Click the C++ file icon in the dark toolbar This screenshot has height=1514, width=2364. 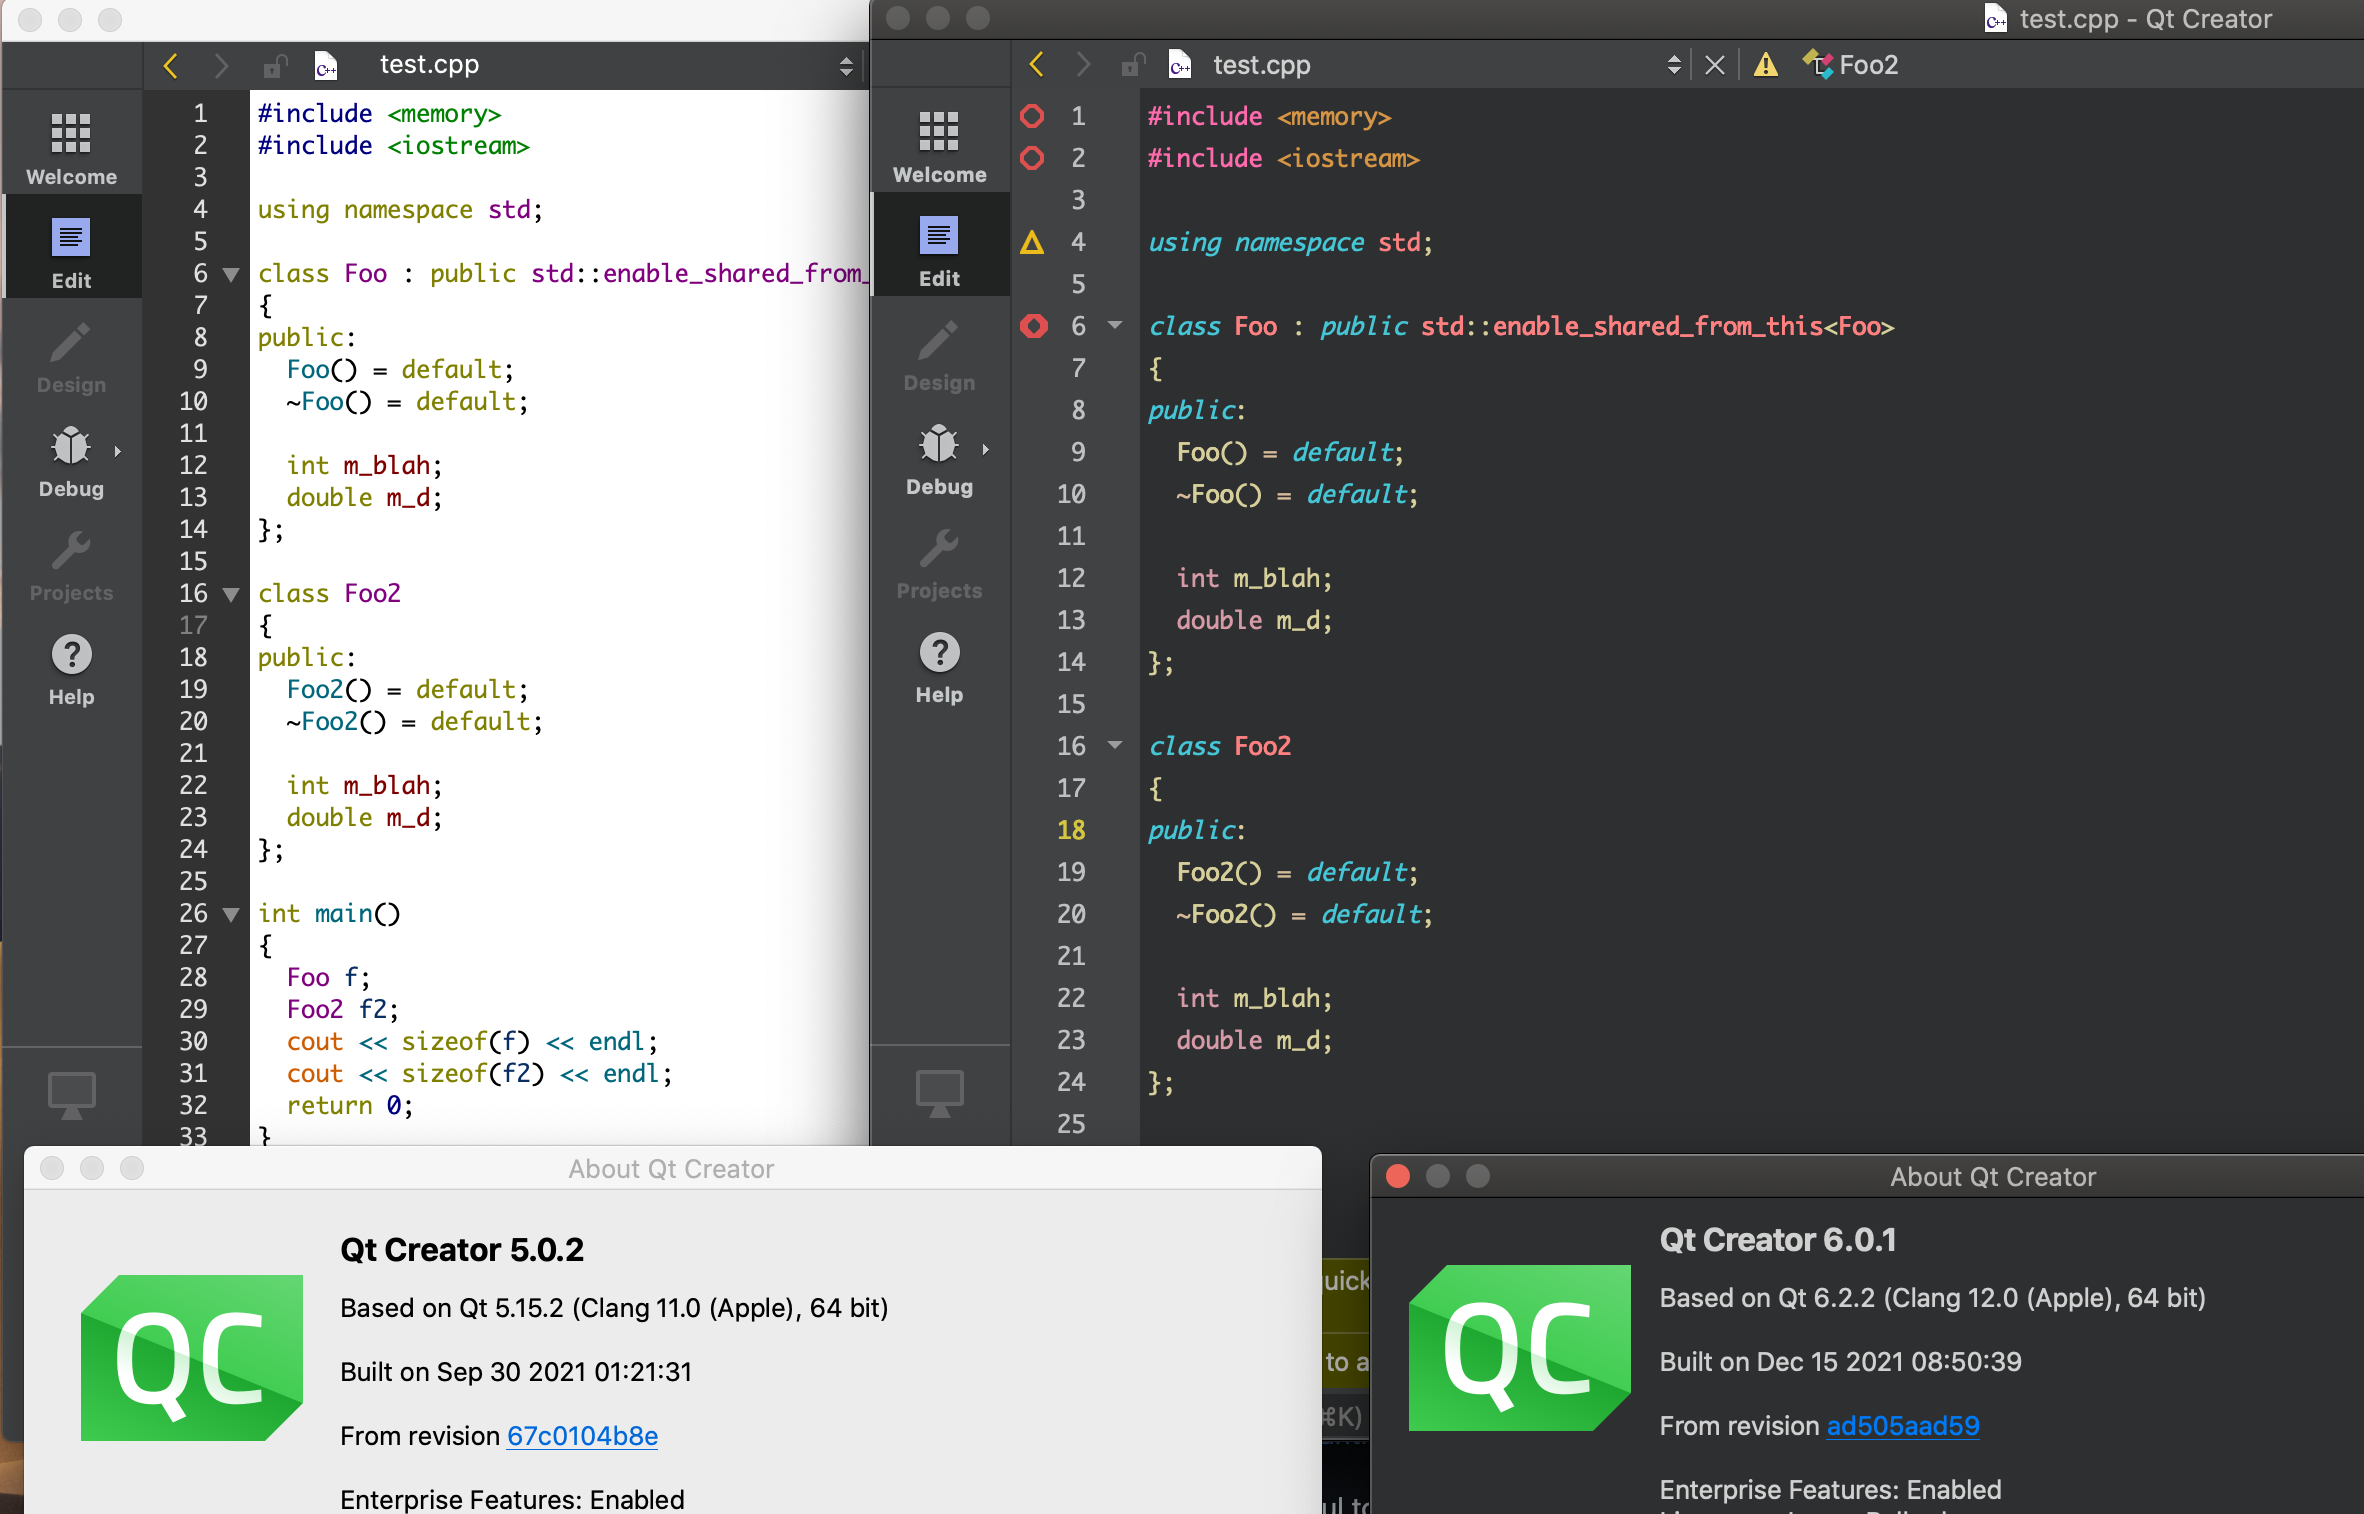click(x=1180, y=65)
